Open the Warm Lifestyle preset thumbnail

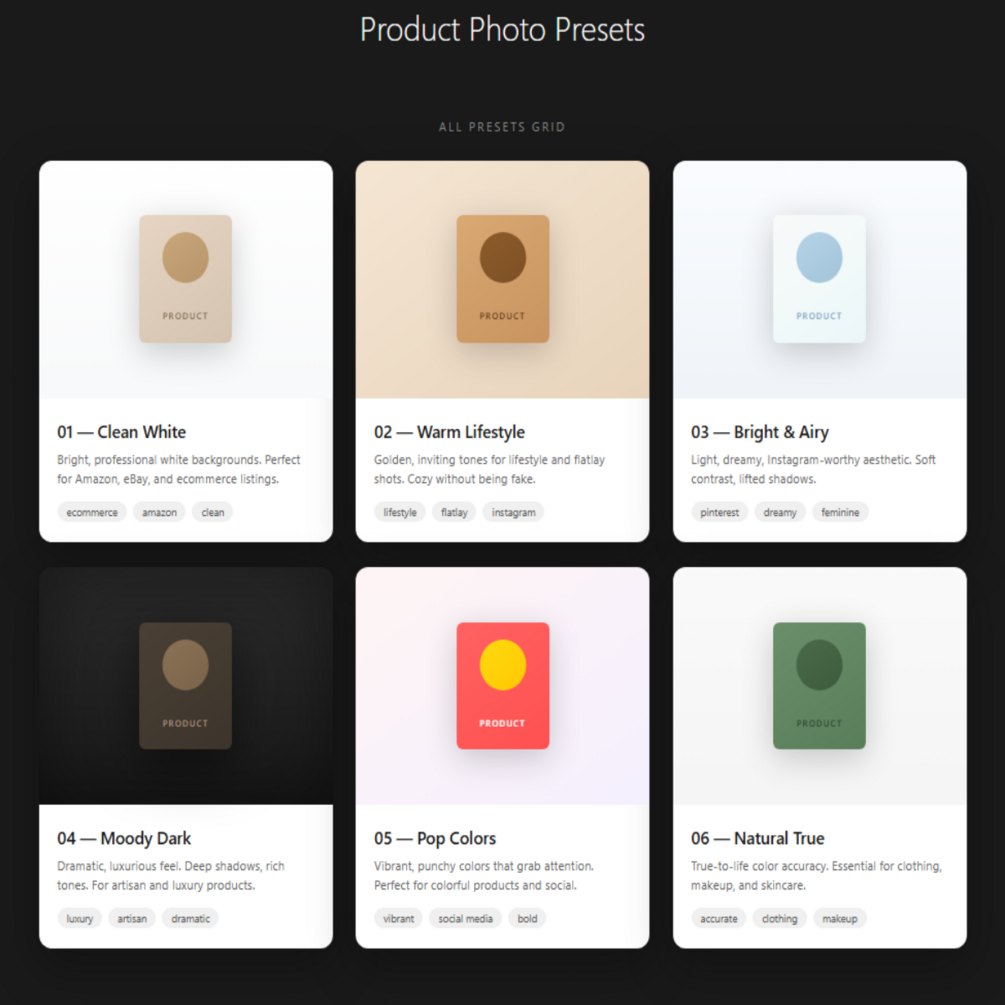(x=502, y=279)
